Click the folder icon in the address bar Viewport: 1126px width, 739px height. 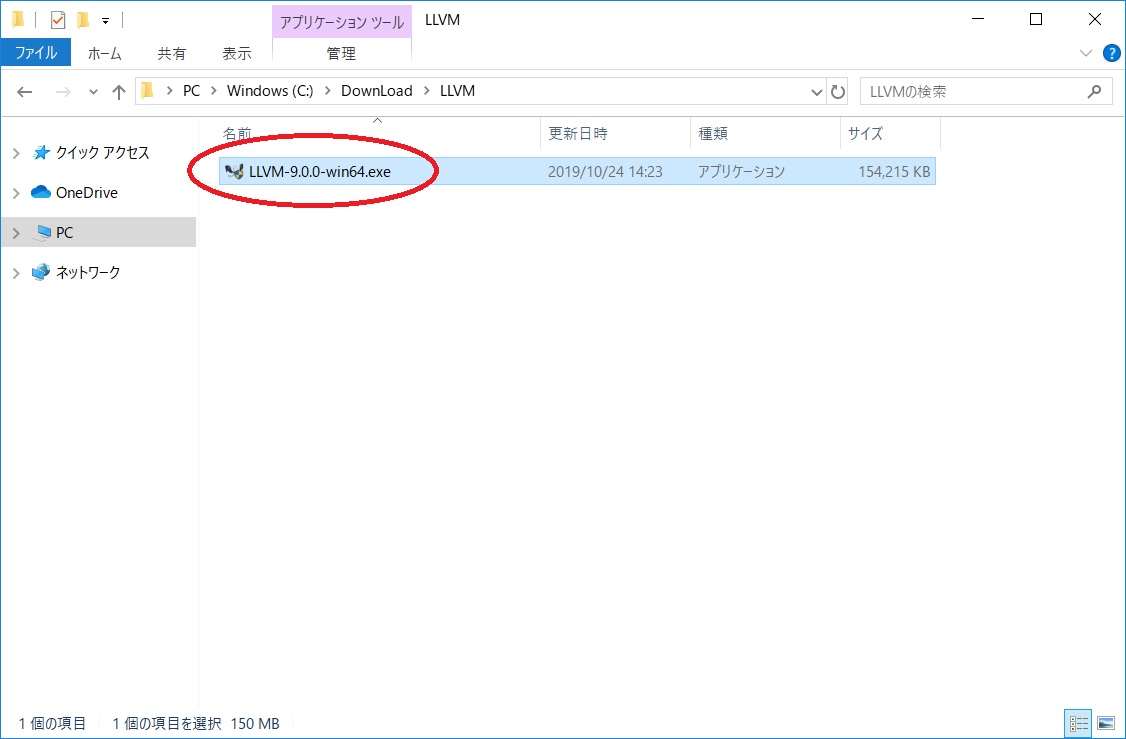point(148,90)
